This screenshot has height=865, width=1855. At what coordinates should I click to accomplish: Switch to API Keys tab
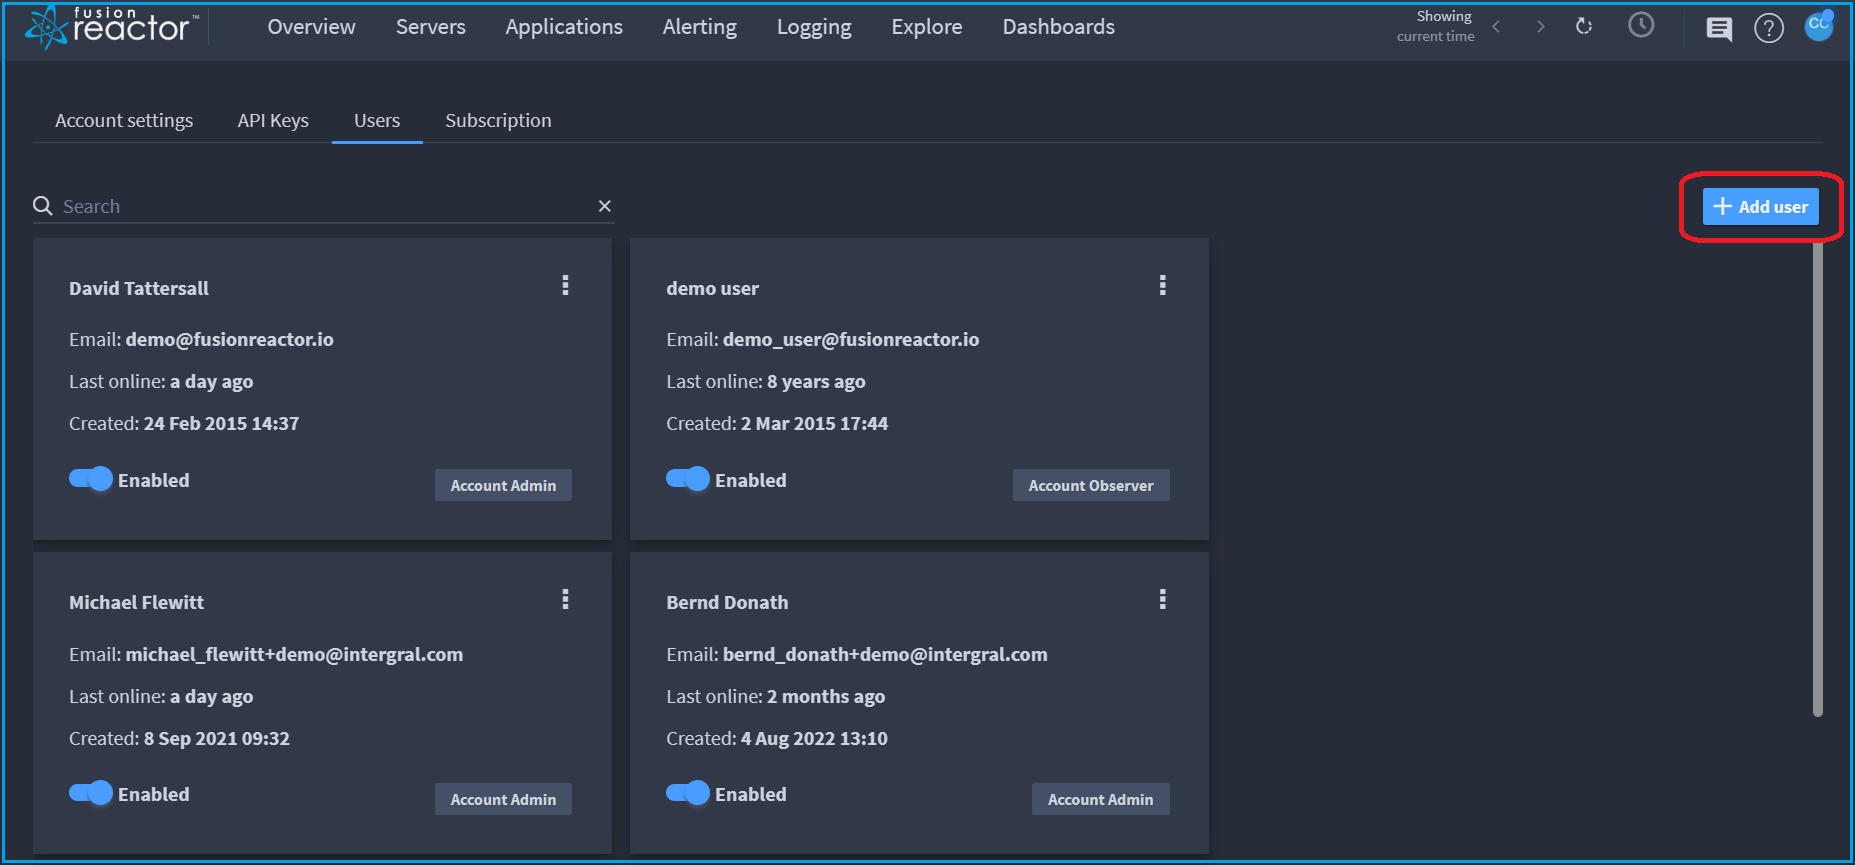pyautogui.click(x=273, y=121)
